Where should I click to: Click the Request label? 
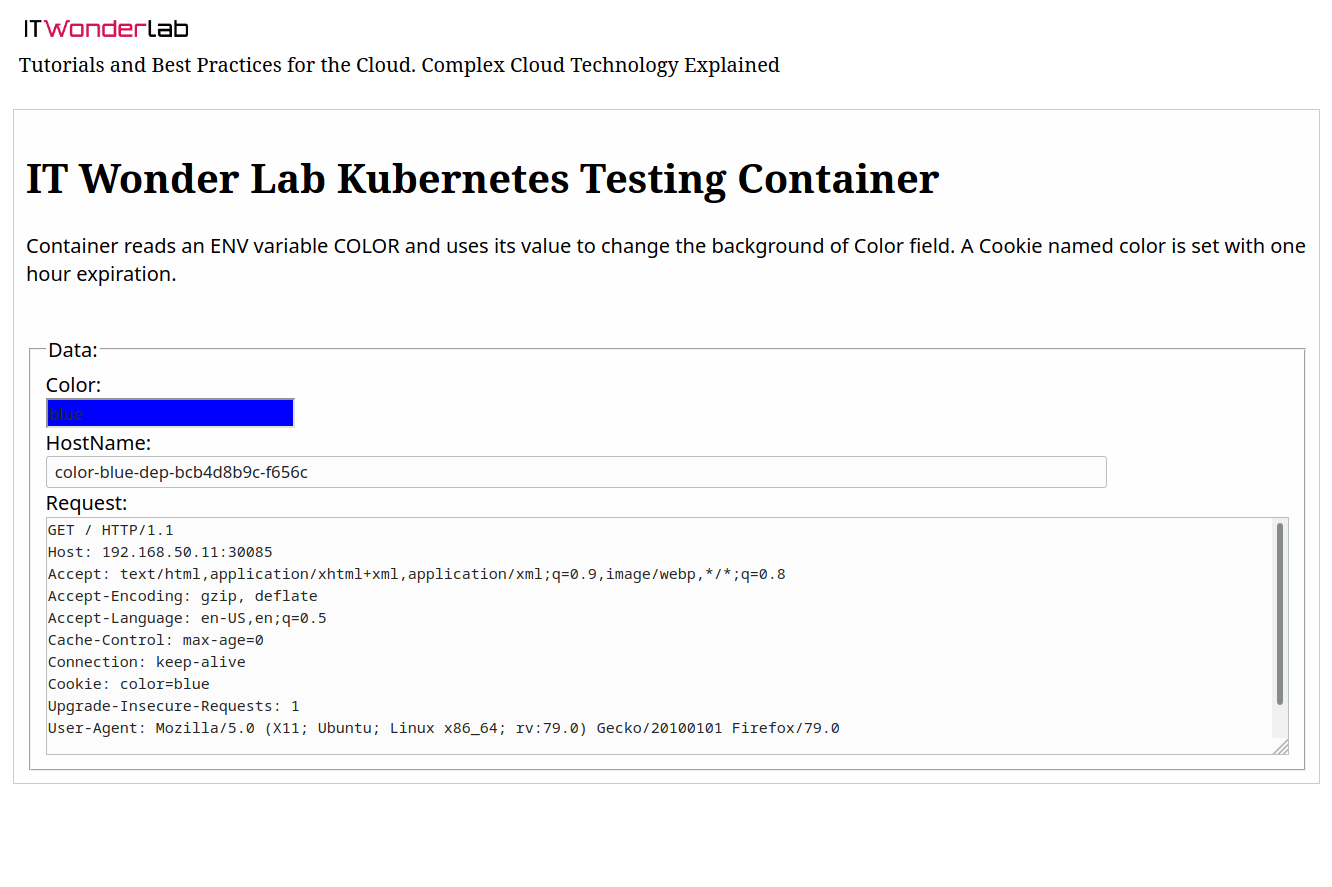[87, 503]
